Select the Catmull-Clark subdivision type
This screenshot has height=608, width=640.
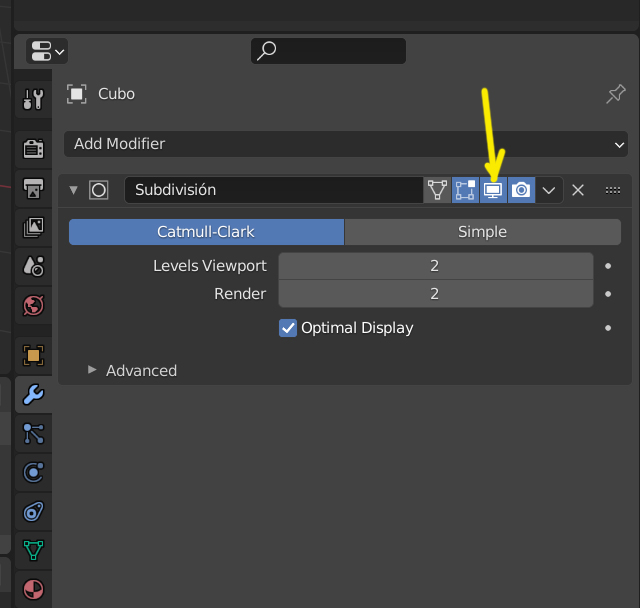click(x=206, y=232)
